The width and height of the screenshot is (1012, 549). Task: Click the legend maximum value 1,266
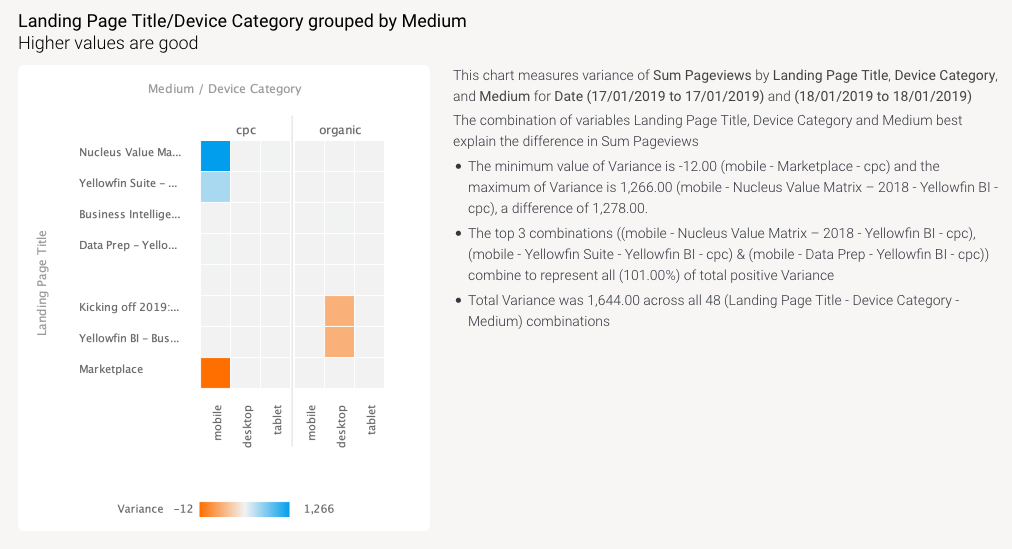[318, 509]
